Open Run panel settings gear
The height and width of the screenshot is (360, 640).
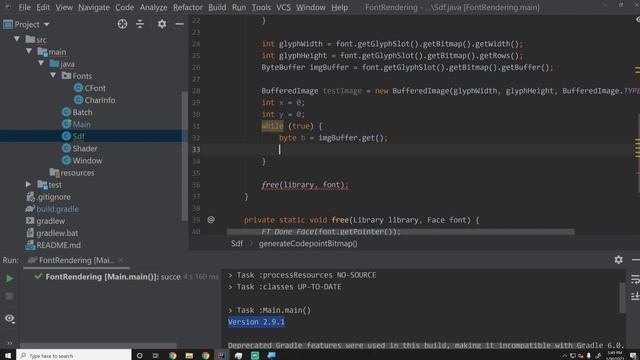pos(618,260)
